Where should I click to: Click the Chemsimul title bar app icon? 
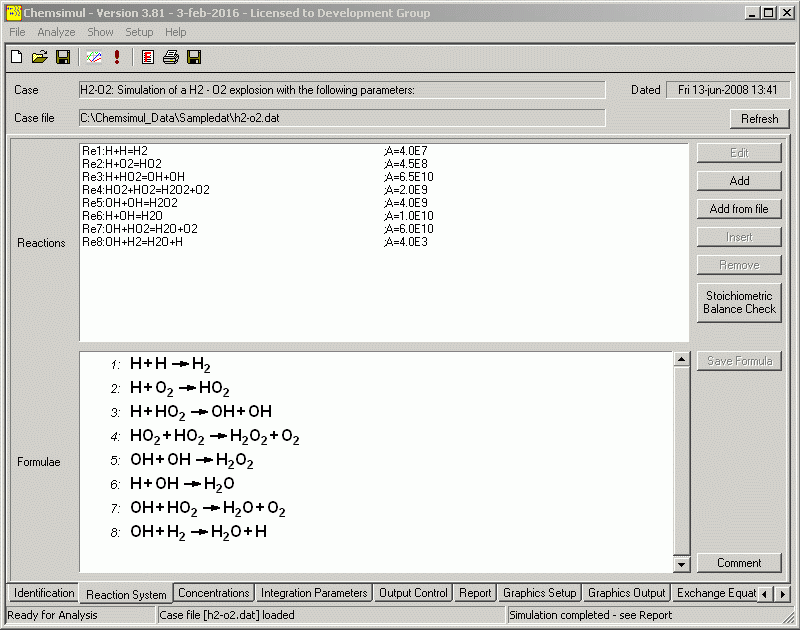pos(14,13)
